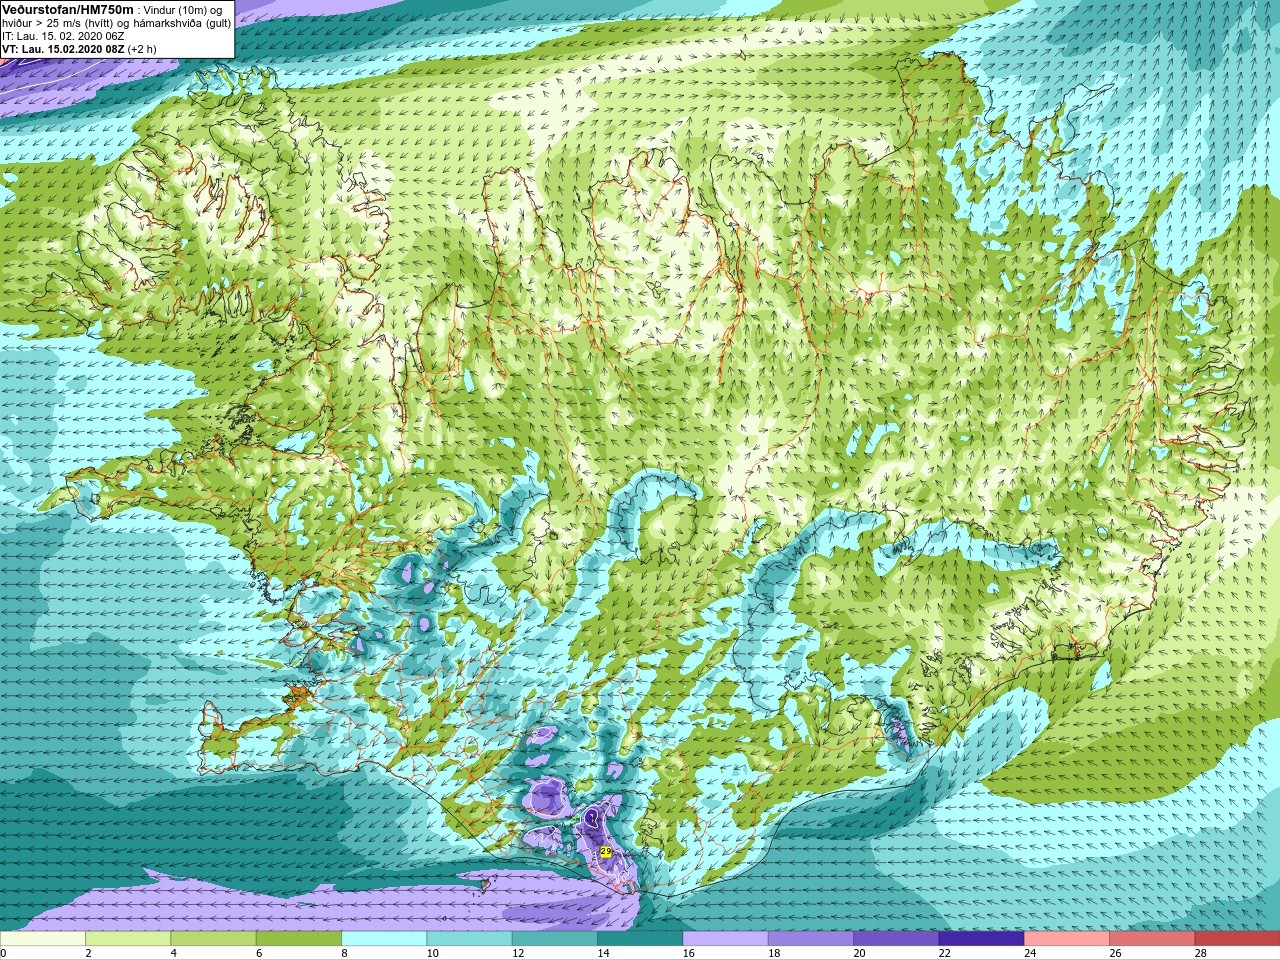Click the '(+2 h)' forecast offset text
The height and width of the screenshot is (960, 1280).
141,48
